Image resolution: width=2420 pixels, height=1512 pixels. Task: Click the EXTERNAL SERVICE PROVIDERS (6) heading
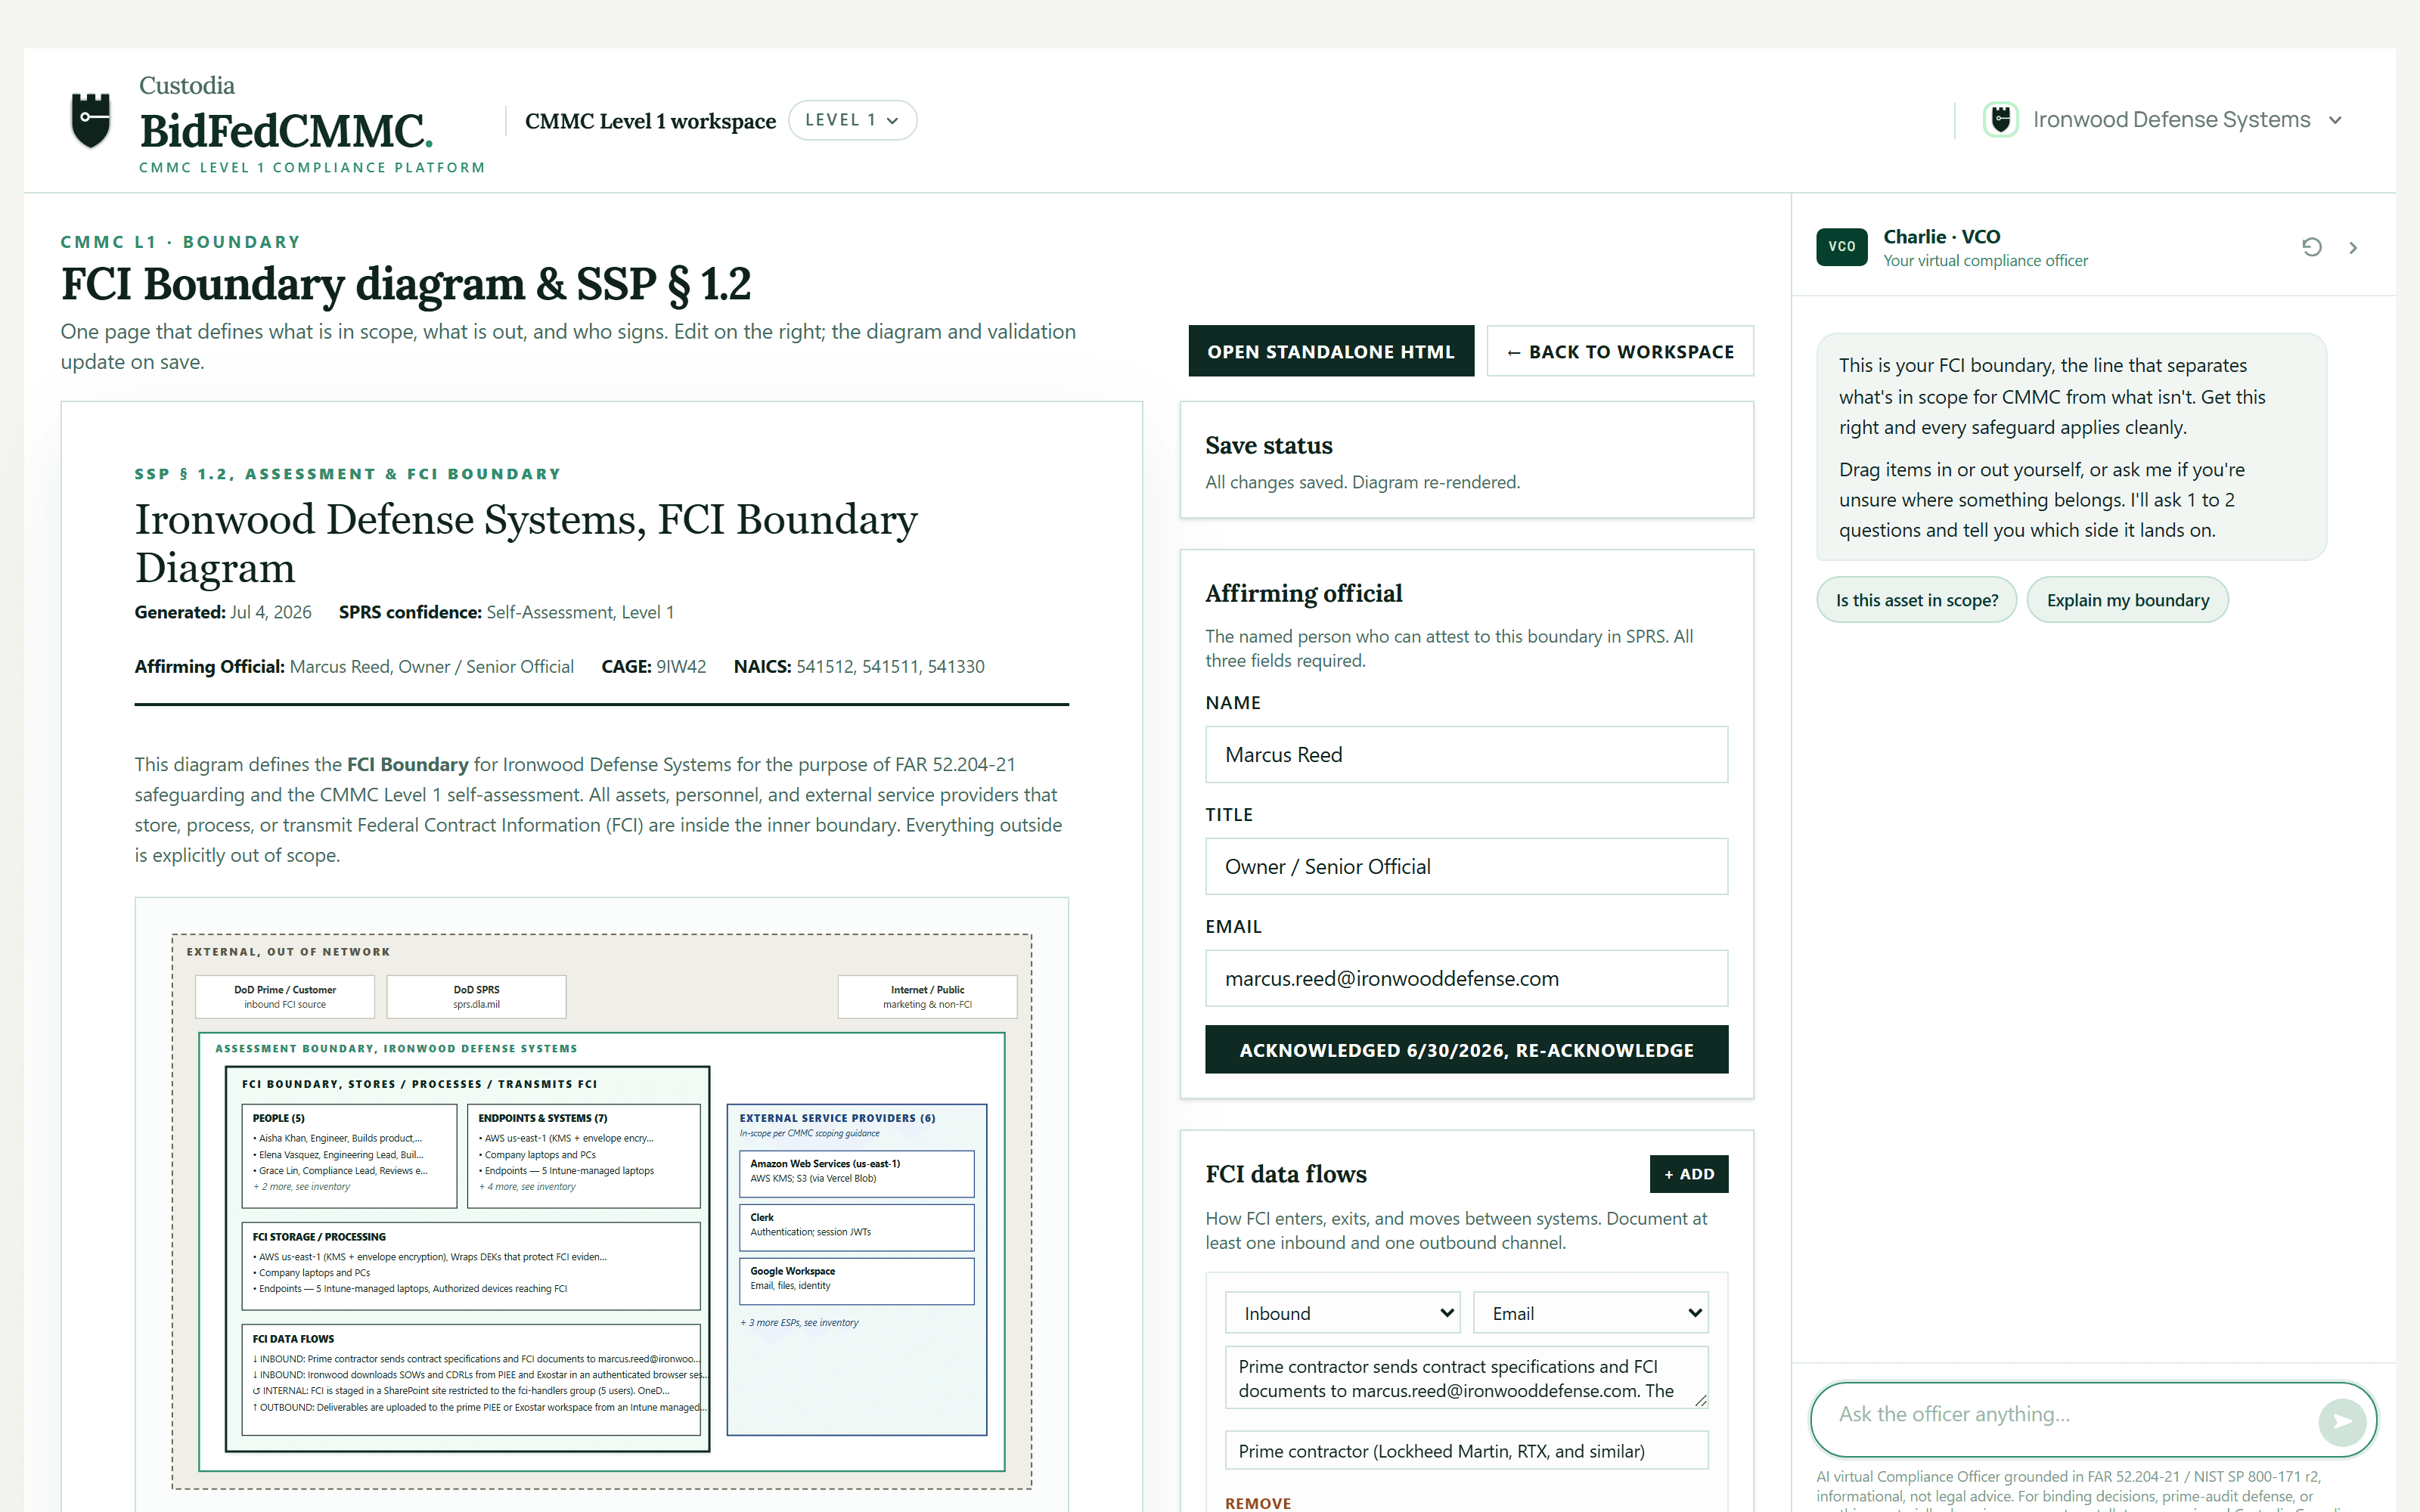pyautogui.click(x=838, y=1118)
